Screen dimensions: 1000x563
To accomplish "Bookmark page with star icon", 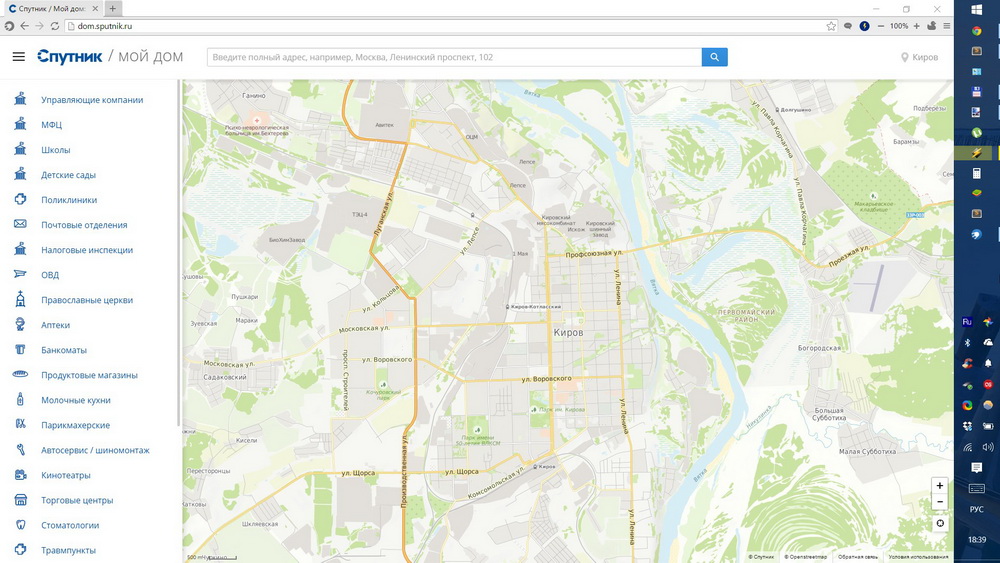I will coord(831,26).
